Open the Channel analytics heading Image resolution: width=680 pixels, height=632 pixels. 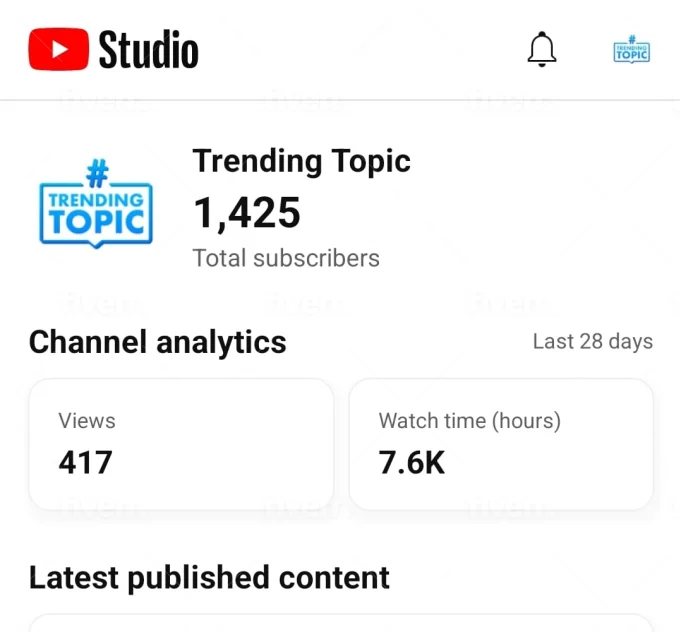tap(158, 342)
